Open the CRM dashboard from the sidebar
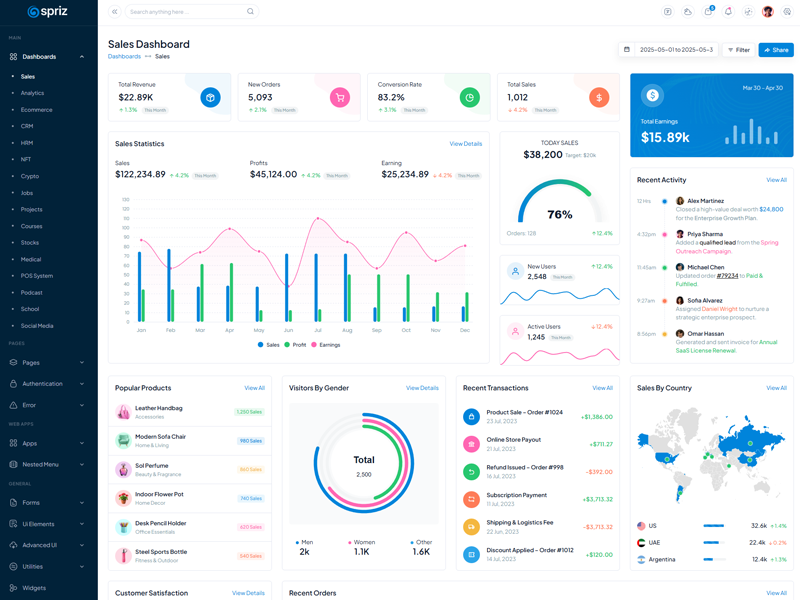 point(27,126)
